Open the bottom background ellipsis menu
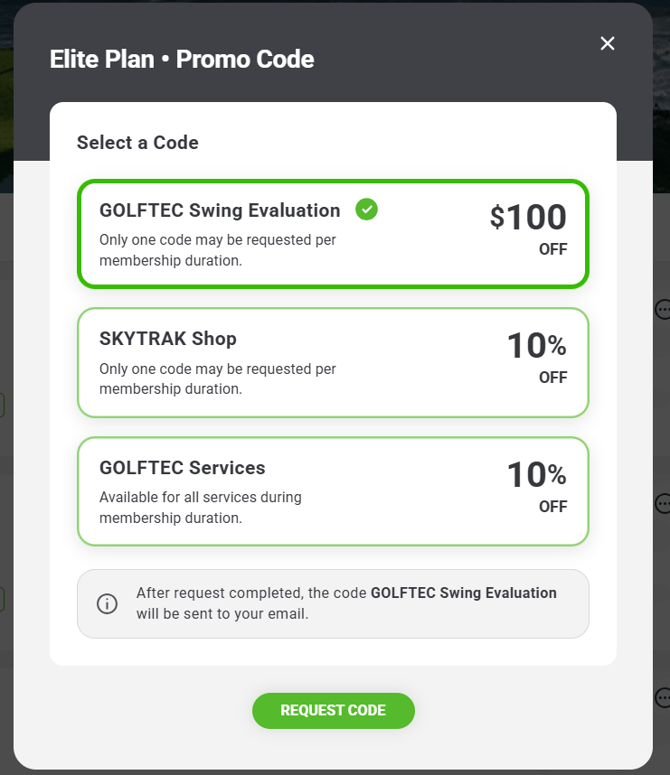This screenshot has width=670, height=775. [663, 697]
